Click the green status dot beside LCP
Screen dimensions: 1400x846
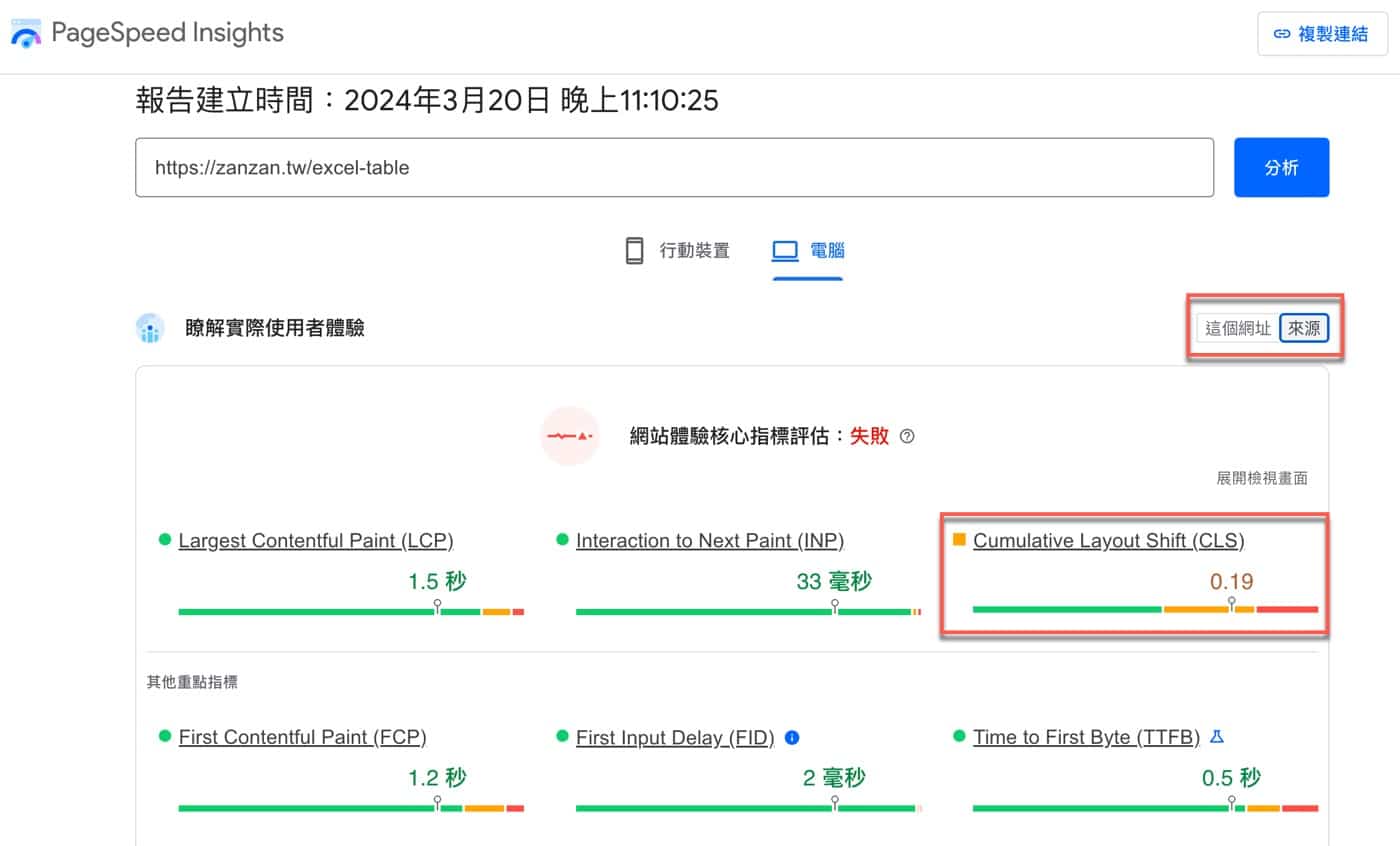pos(165,540)
